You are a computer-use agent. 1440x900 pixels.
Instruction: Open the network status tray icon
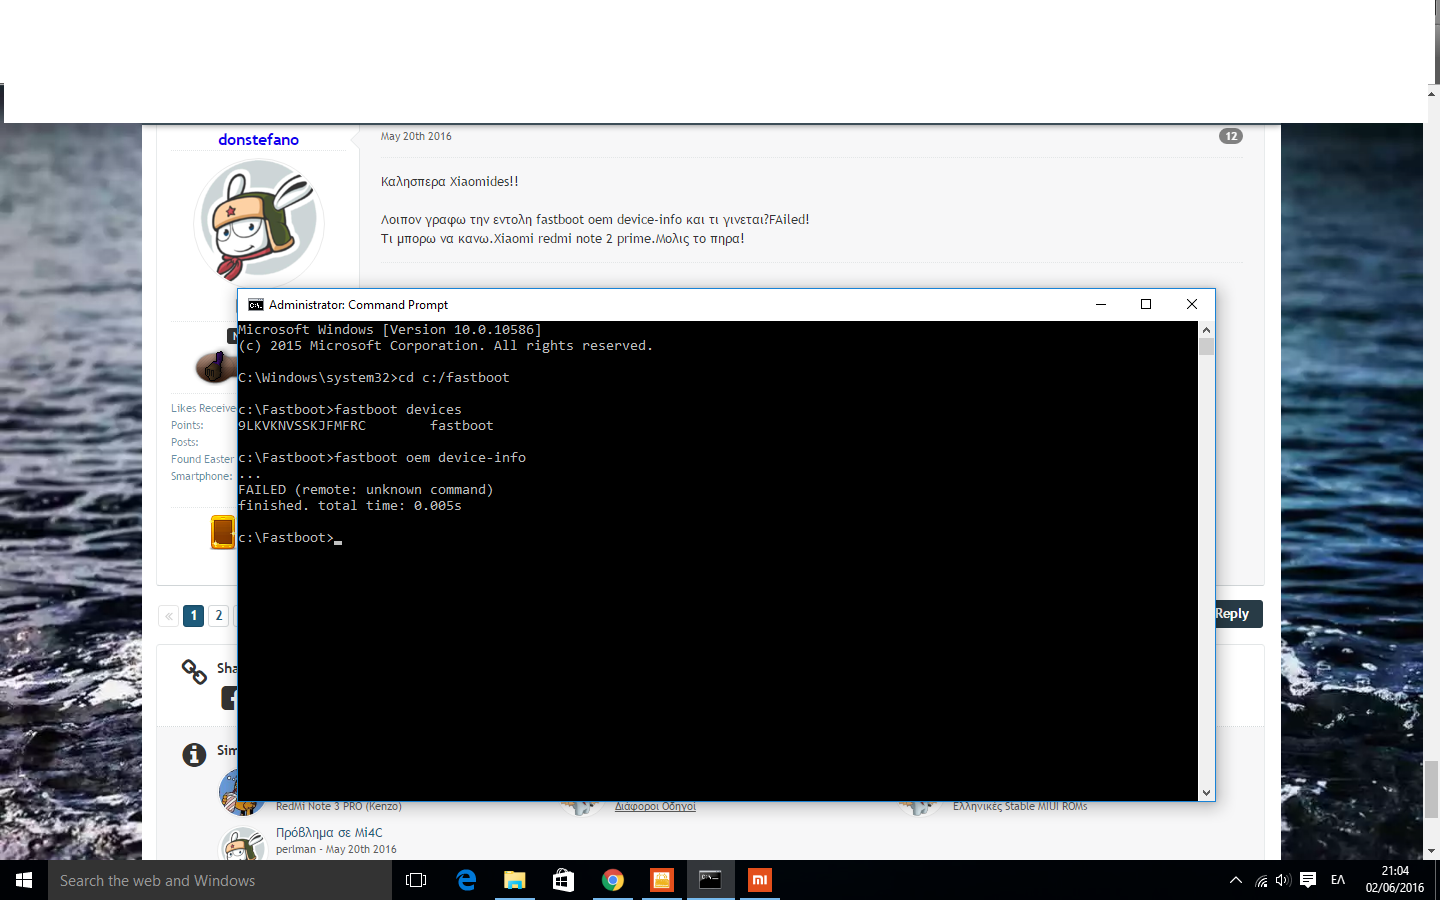[1261, 880]
